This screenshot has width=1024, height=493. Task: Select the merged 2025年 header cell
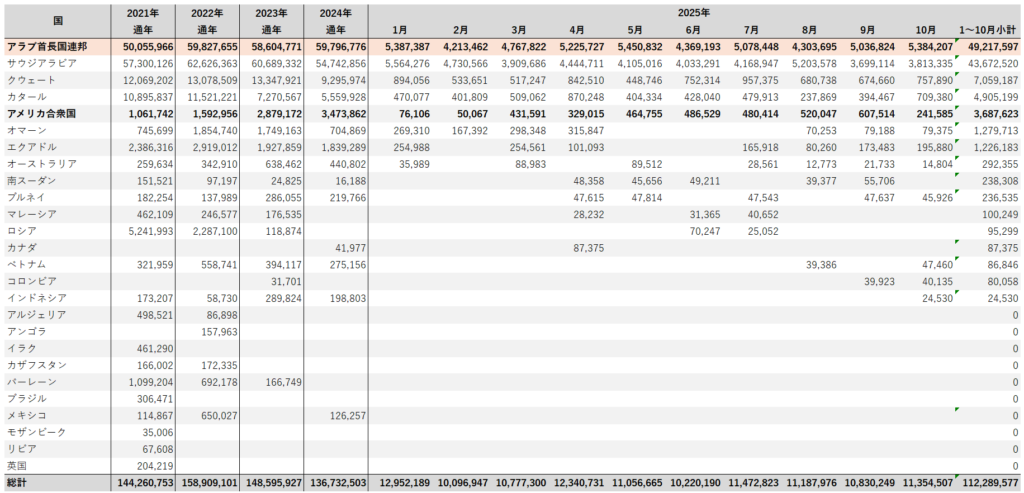pyautogui.click(x=694, y=13)
